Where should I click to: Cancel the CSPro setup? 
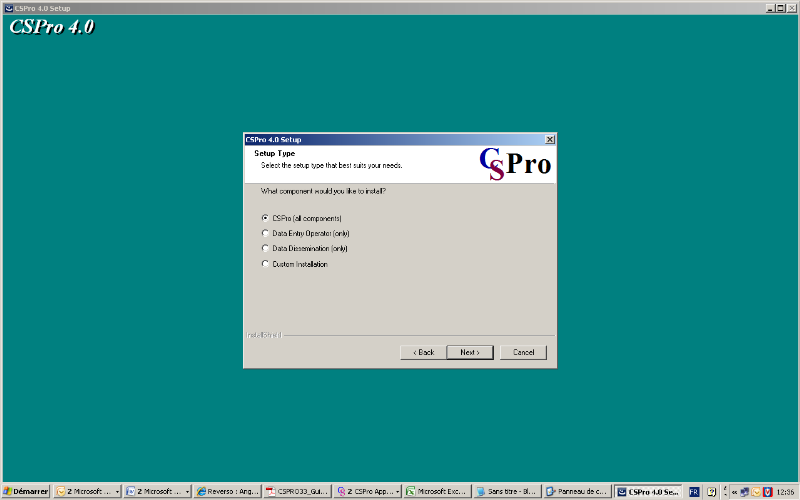click(523, 352)
